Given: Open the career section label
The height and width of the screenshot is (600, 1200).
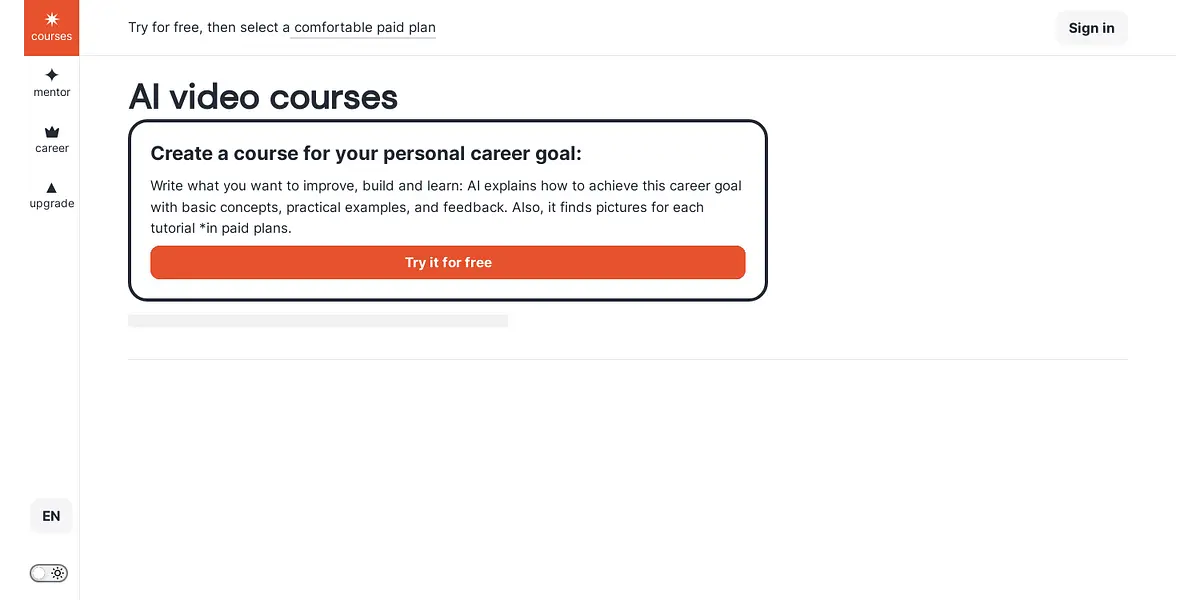Looking at the screenshot, I should click(52, 149).
